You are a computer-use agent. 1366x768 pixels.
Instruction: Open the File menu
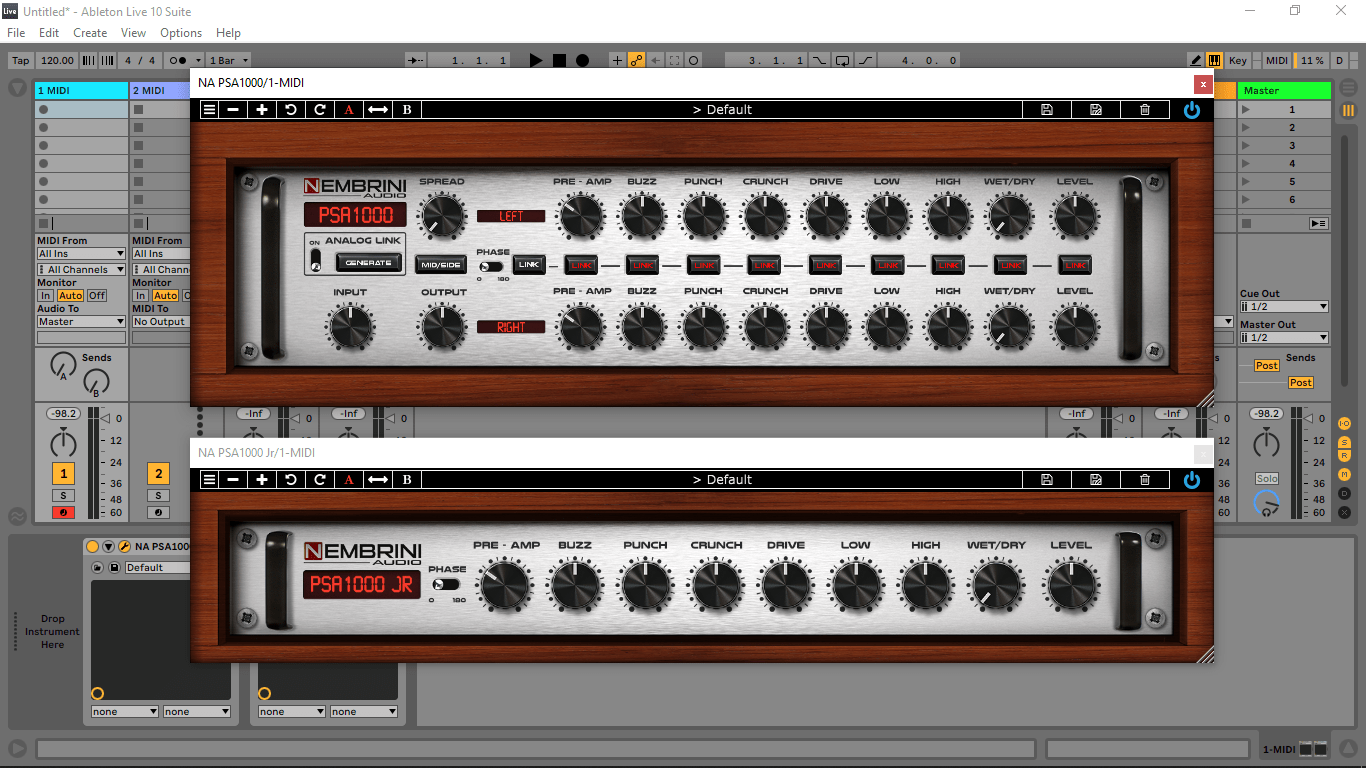point(16,33)
